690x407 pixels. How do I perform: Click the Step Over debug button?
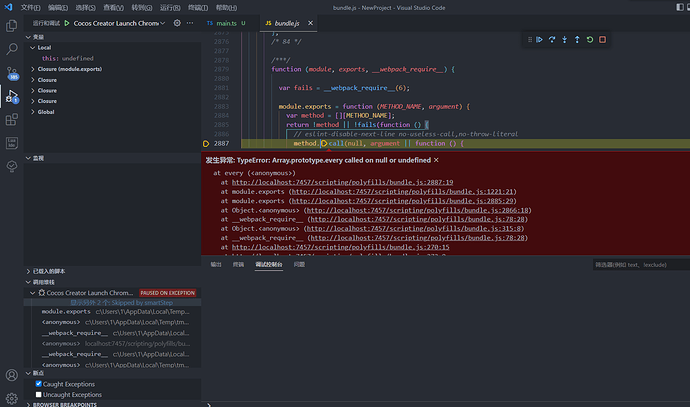click(x=551, y=40)
